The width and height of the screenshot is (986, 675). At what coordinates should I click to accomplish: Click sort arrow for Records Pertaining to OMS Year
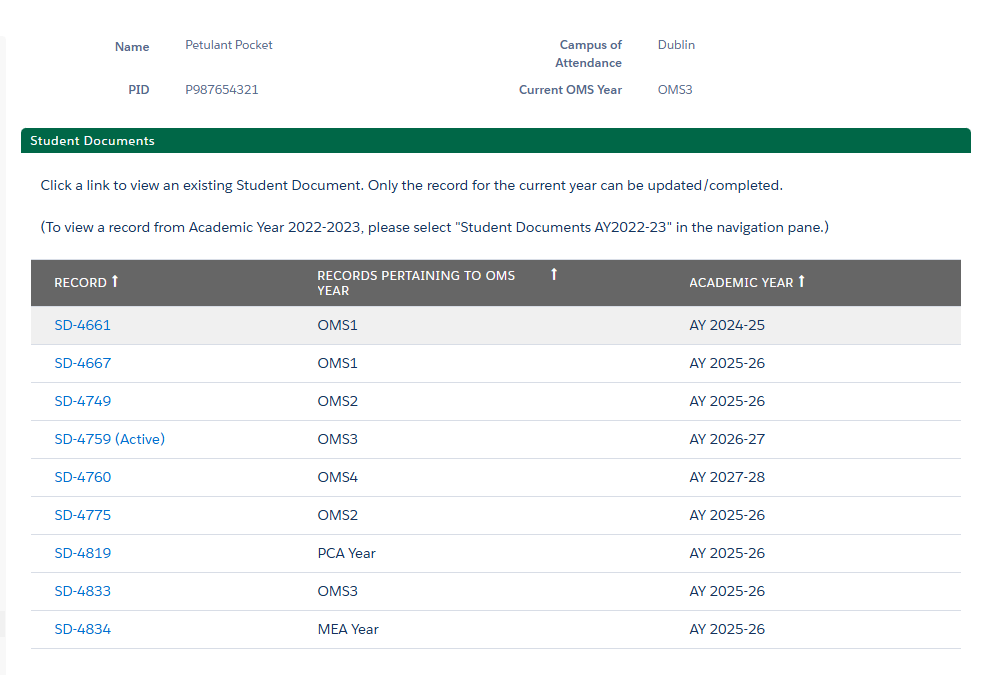point(554,275)
